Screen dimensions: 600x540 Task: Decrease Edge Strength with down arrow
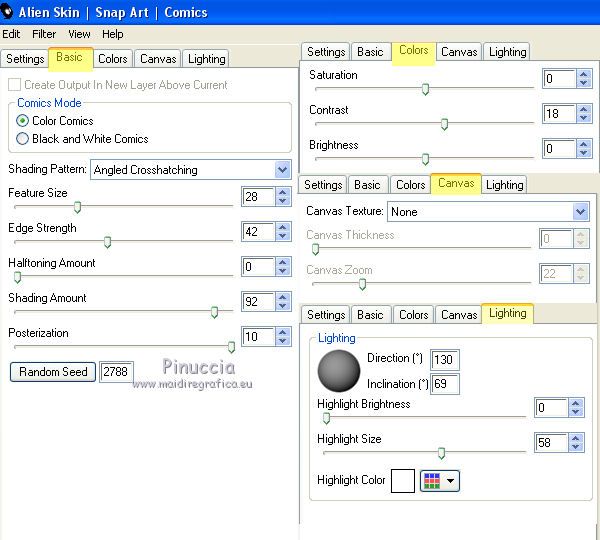(283, 236)
